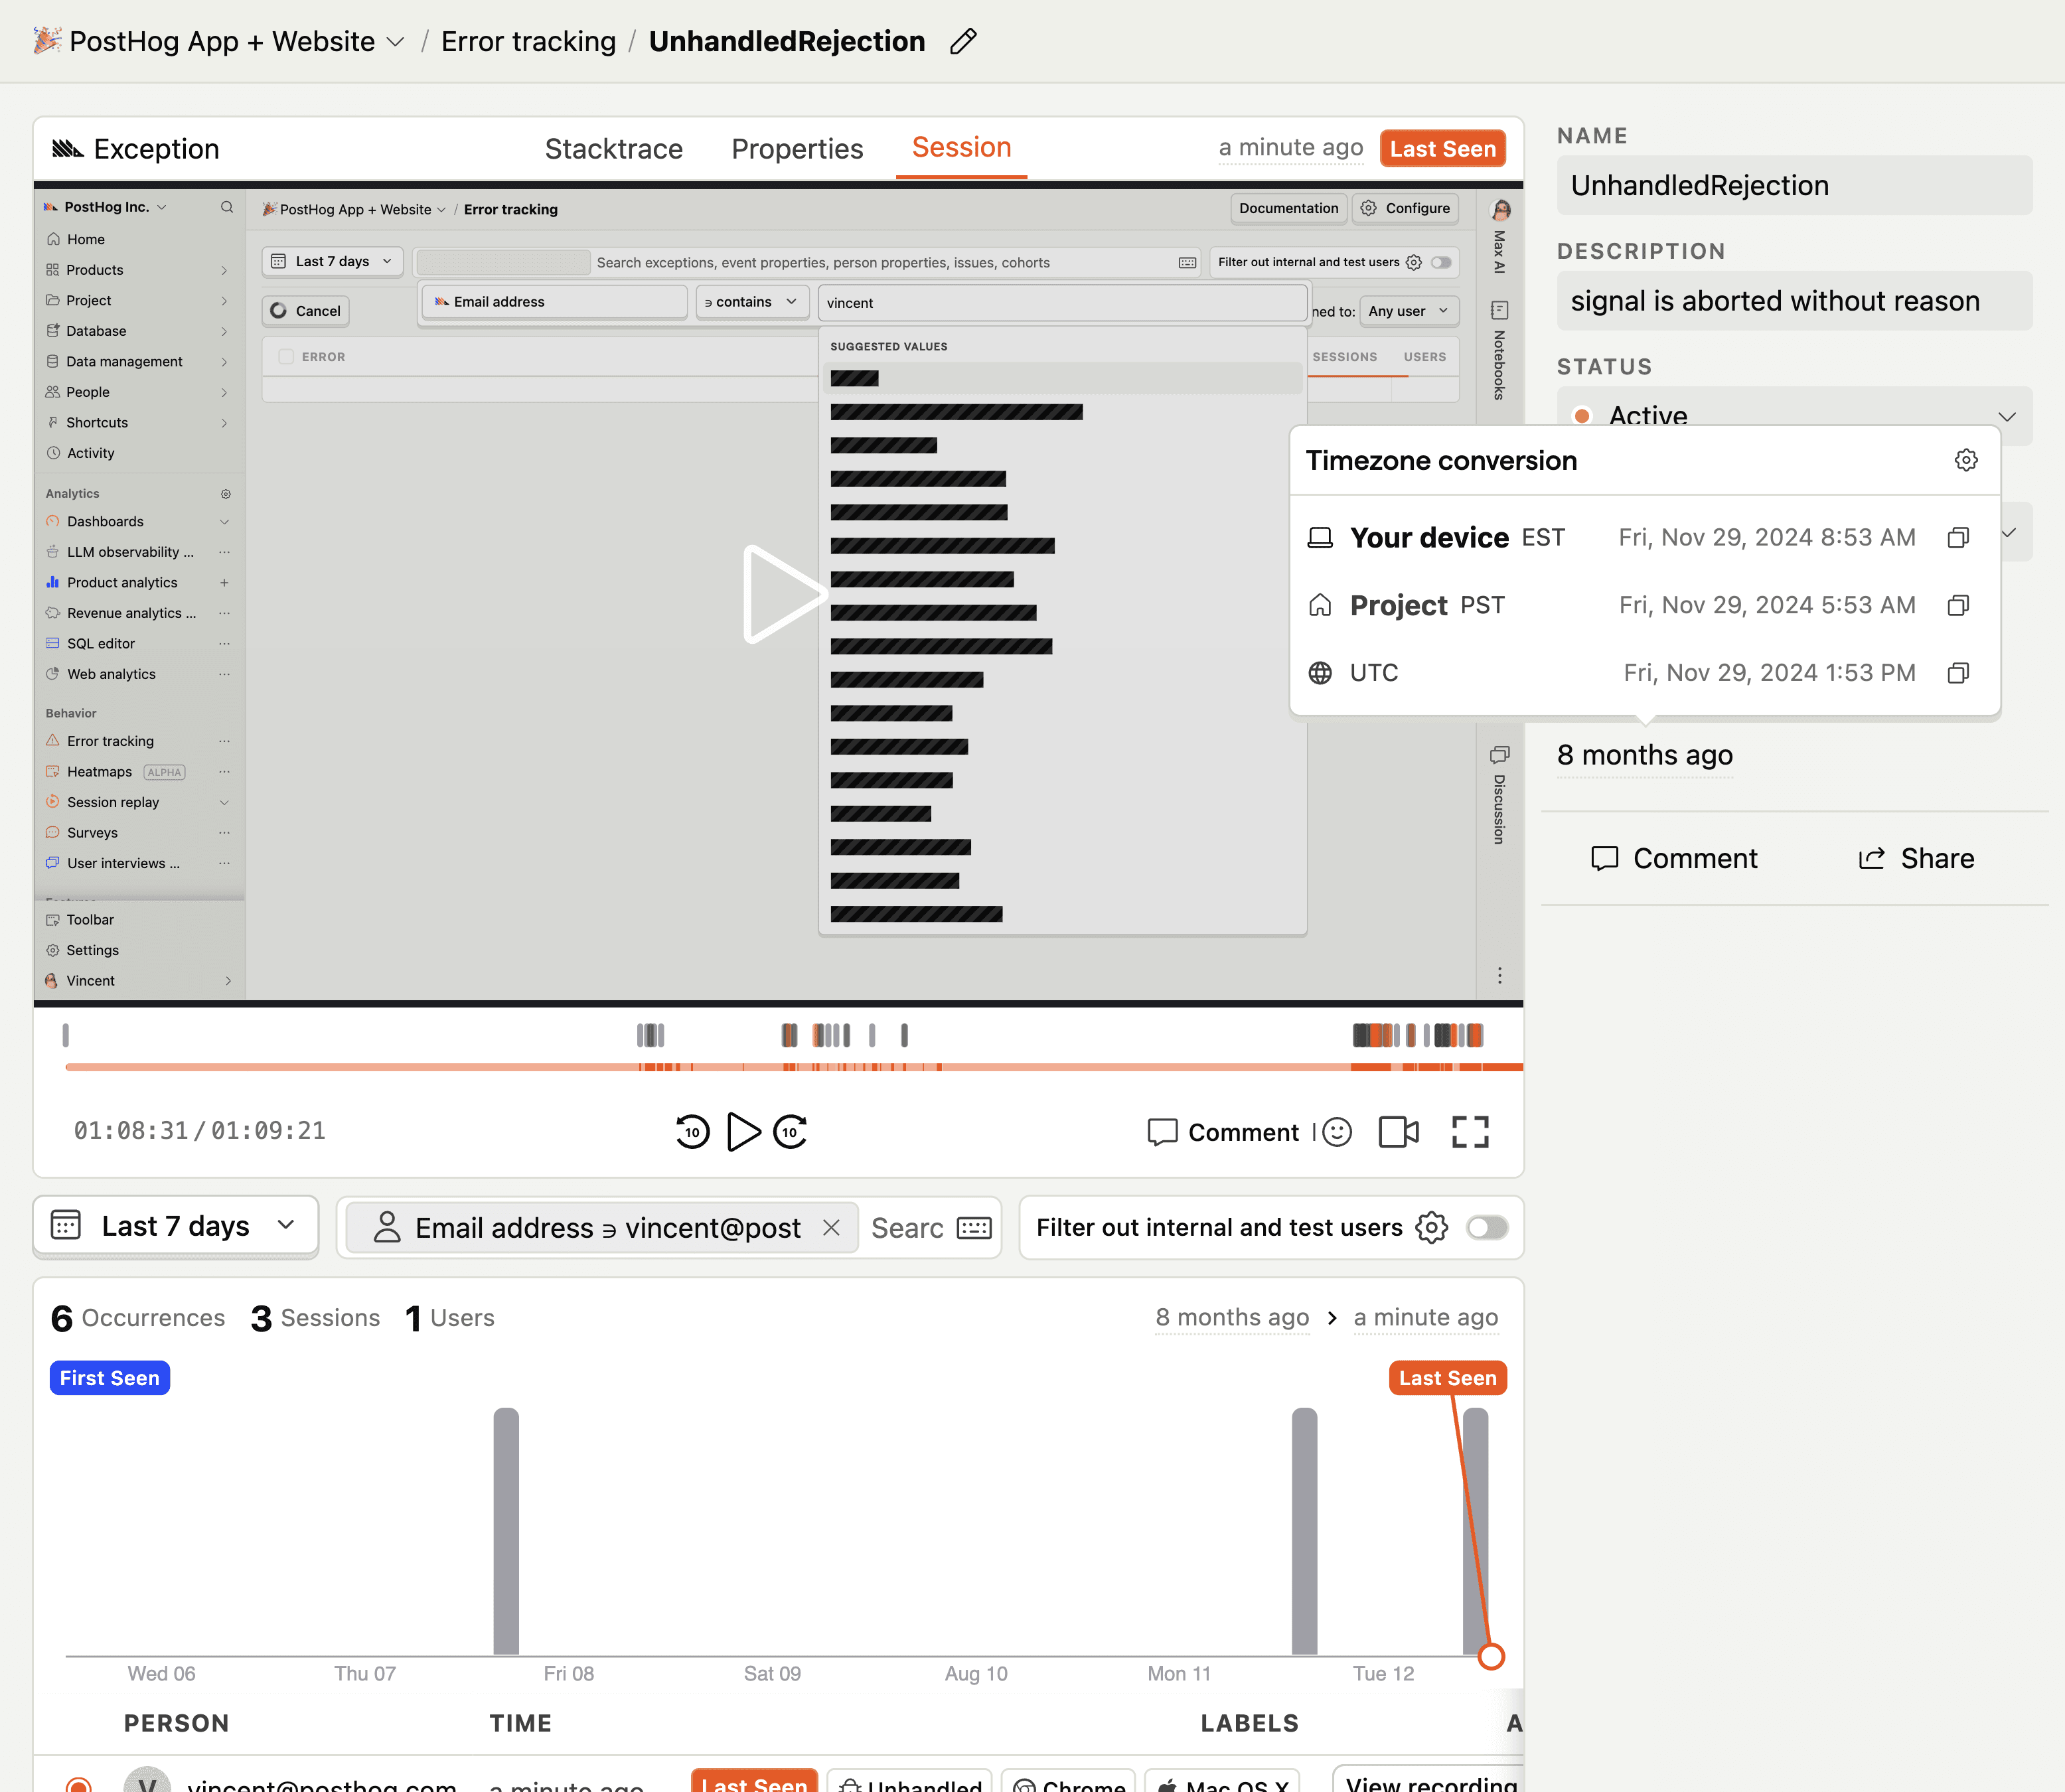Rewind the recording 10 seconds
This screenshot has height=1792, width=2065.
(x=692, y=1132)
